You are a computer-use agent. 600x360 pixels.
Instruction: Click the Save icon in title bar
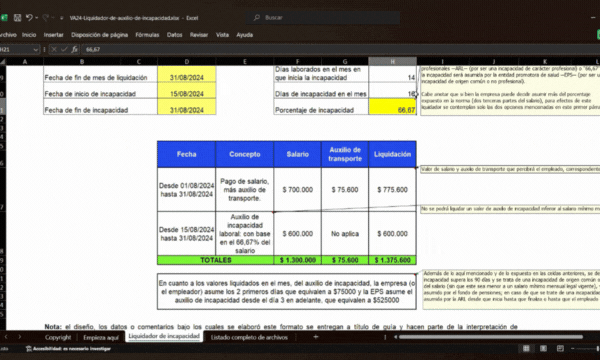(17, 18)
